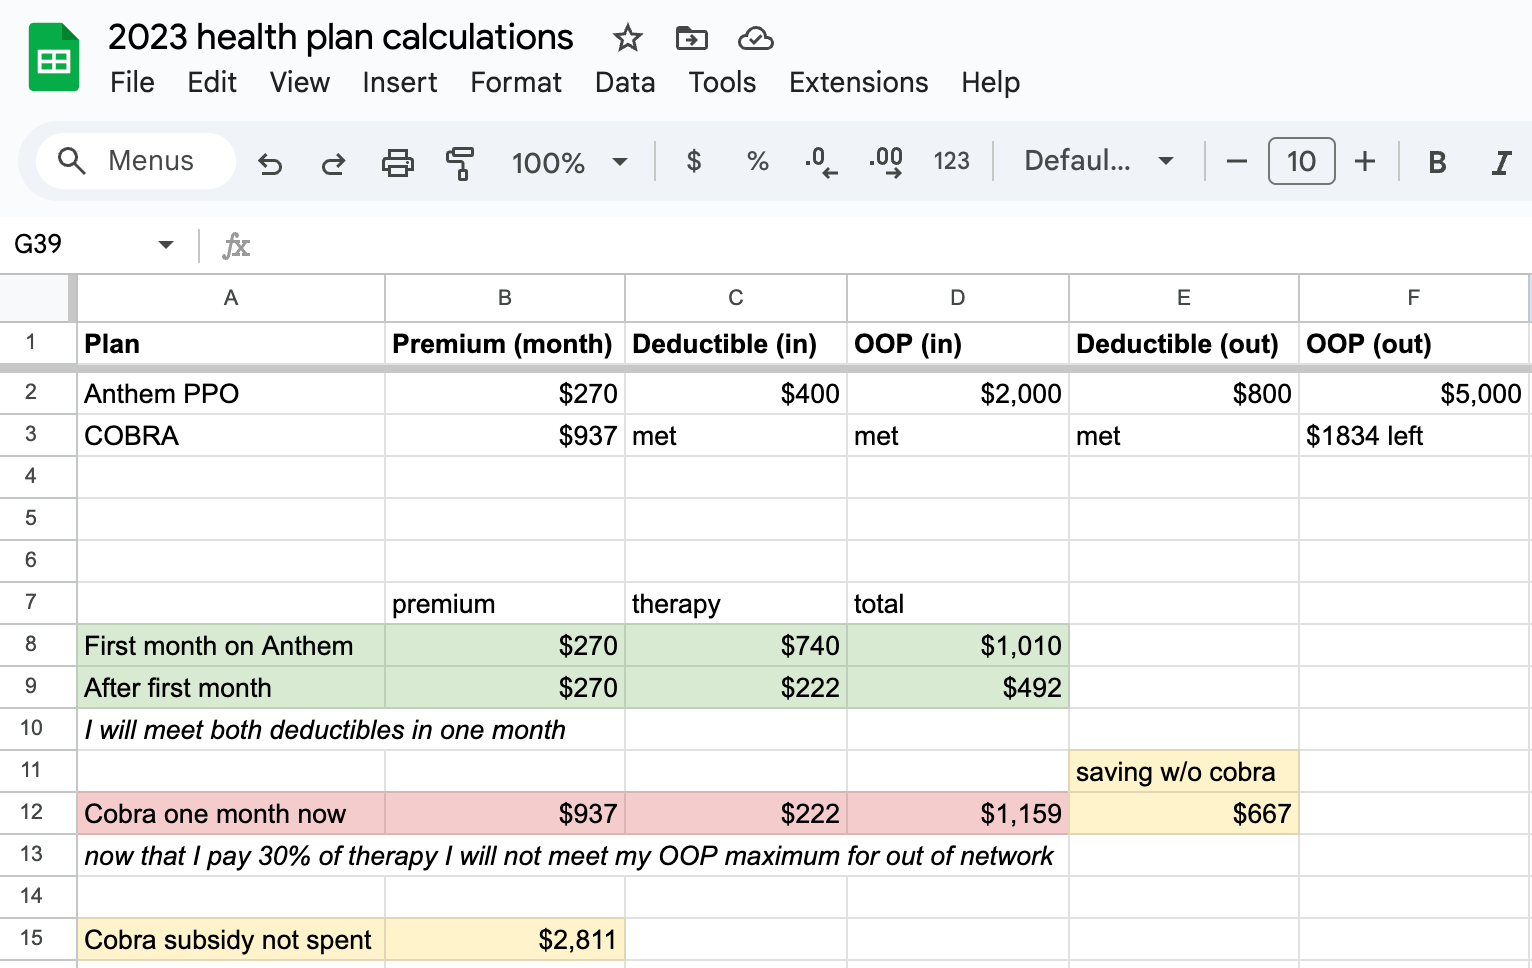The image size is (1532, 968).
Task: Click the Undo arrow icon
Action: pyautogui.click(x=270, y=163)
